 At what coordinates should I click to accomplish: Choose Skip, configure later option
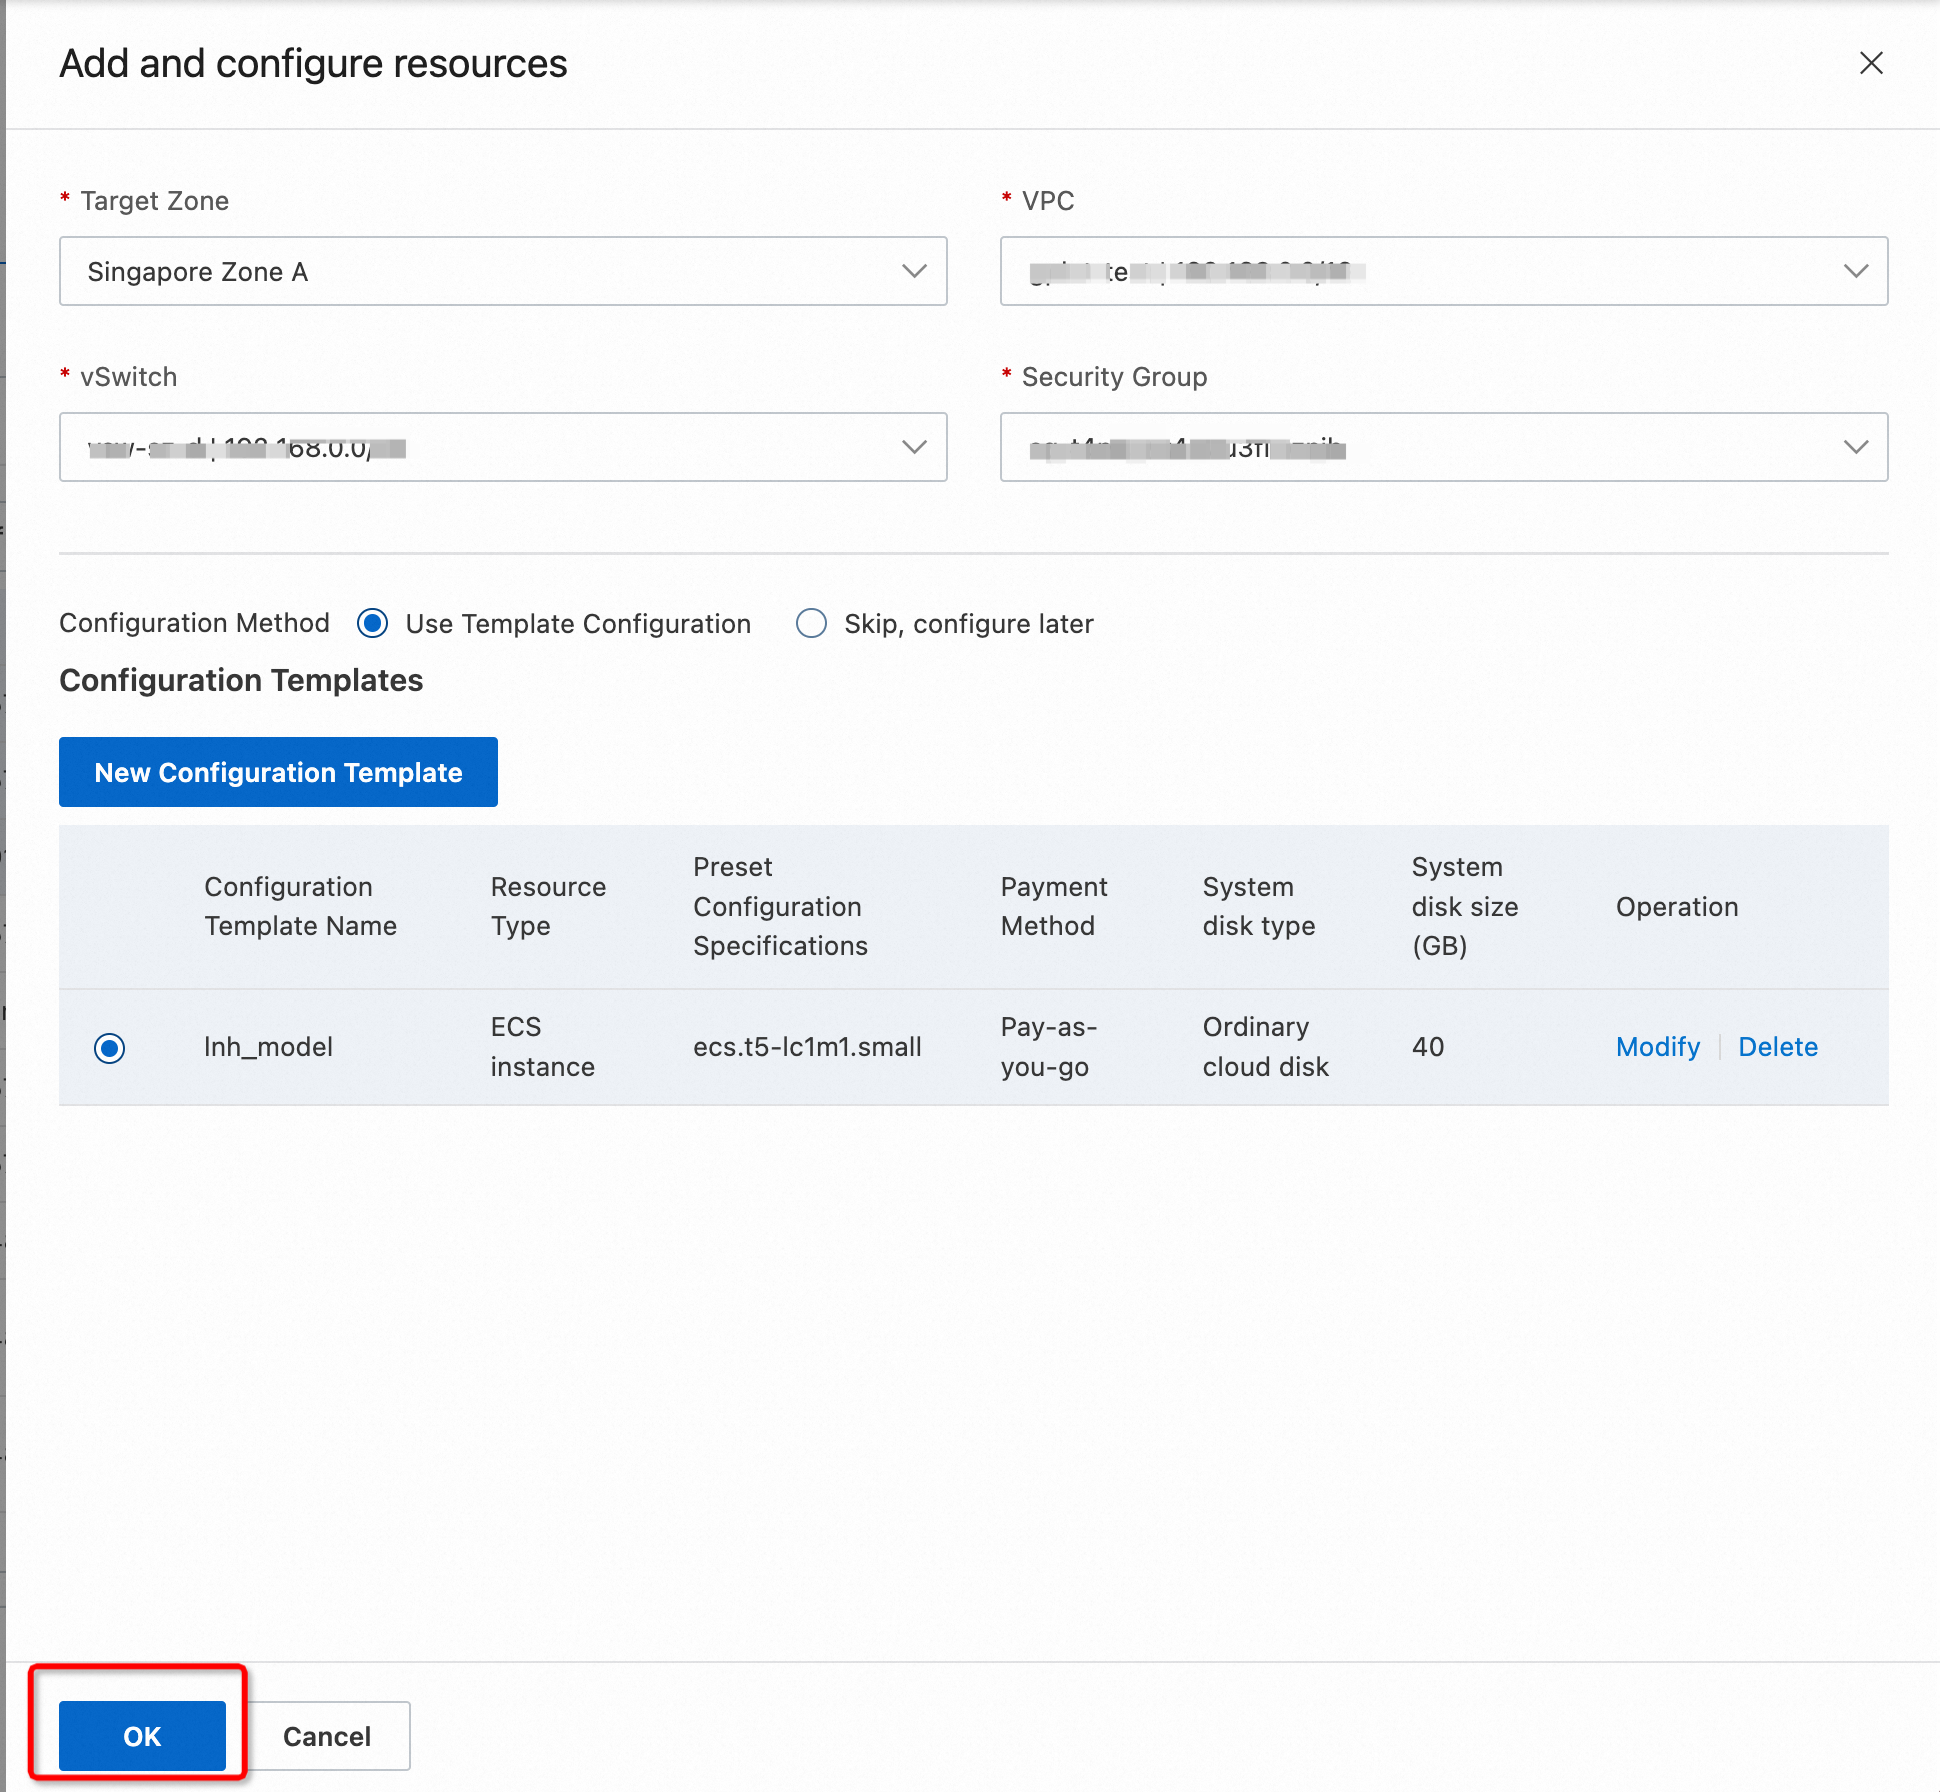(x=811, y=624)
